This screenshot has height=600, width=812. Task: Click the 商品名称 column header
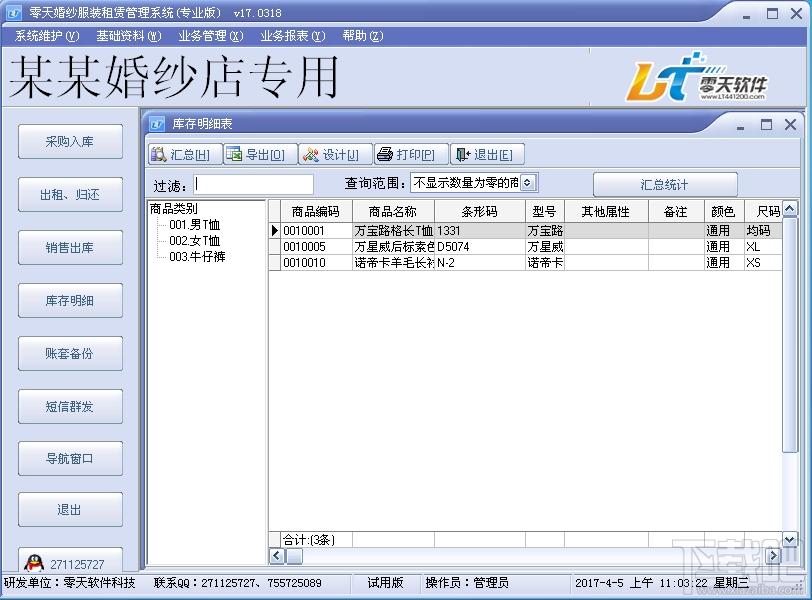(x=393, y=211)
